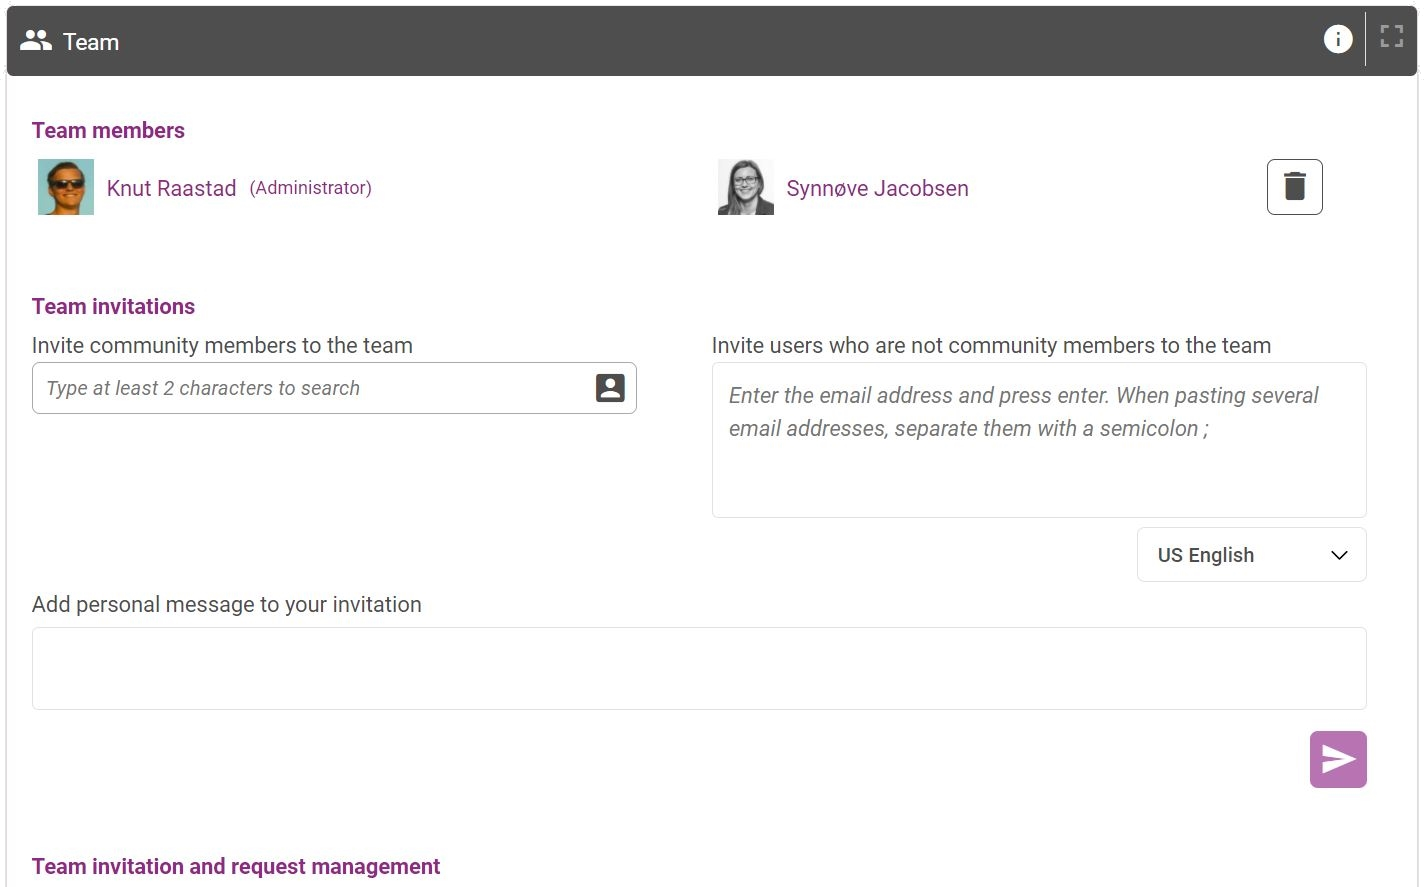Click the Team title in the header bar
The height and width of the screenshot is (887, 1428).
(91, 42)
